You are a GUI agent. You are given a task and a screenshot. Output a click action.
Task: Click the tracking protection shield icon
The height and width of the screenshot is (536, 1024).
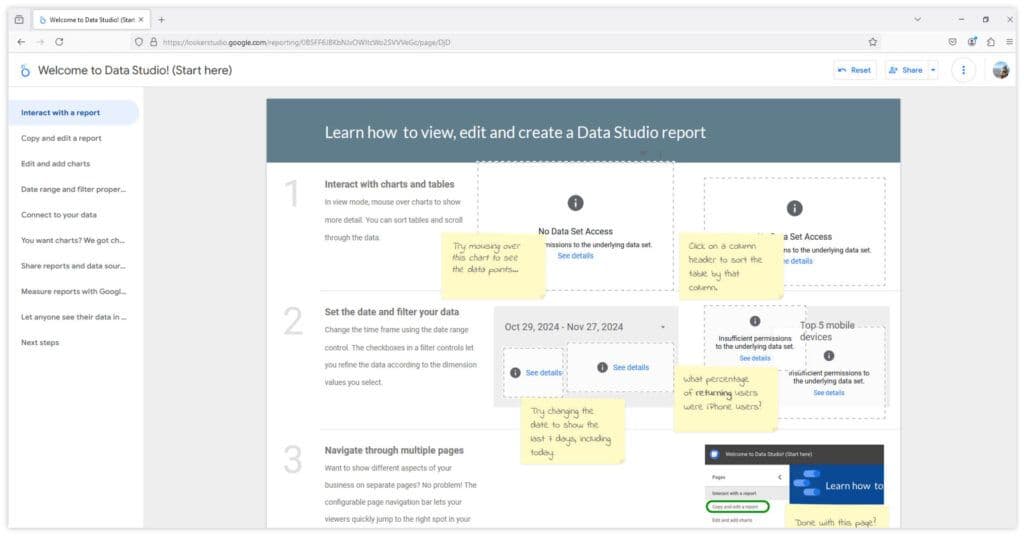click(138, 42)
